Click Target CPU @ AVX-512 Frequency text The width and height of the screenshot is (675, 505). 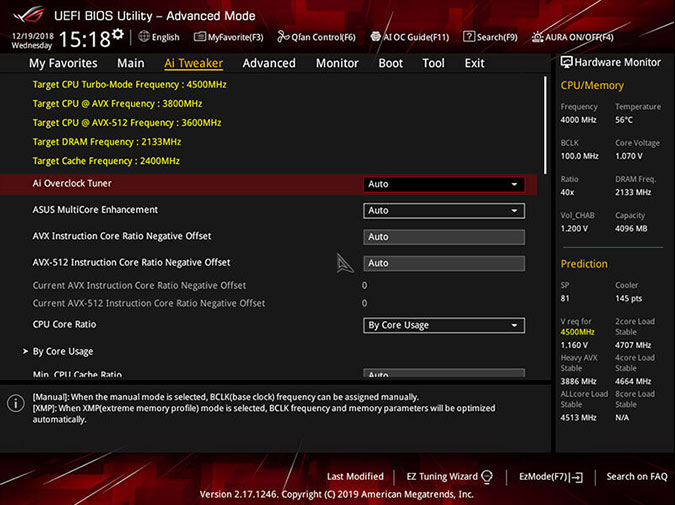(127, 123)
